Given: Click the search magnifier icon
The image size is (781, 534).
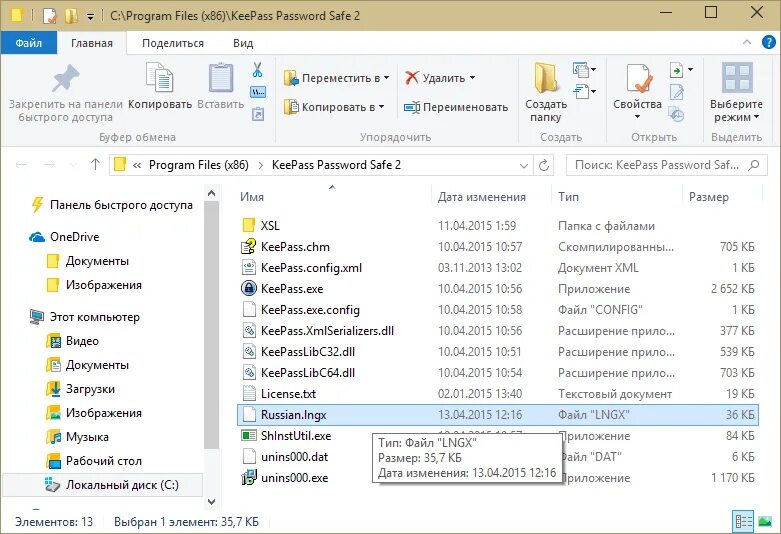Looking at the screenshot, I should click(754, 164).
